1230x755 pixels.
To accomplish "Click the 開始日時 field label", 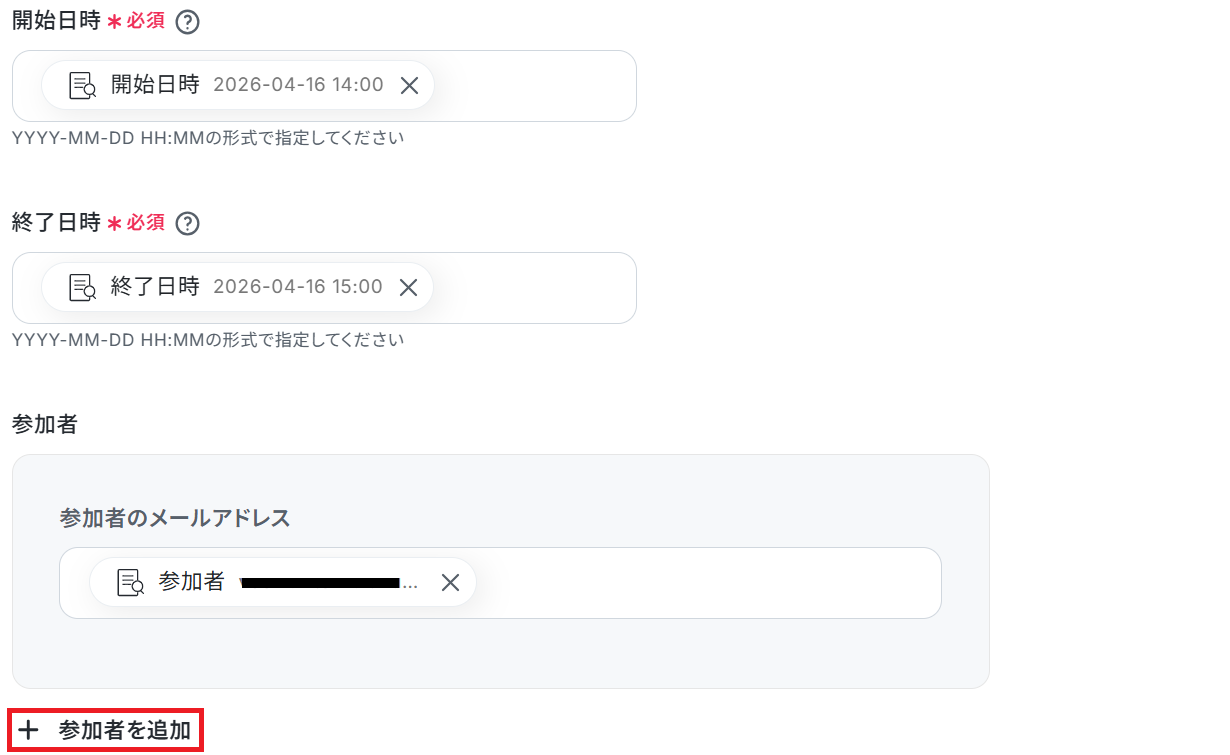I will [x=56, y=21].
